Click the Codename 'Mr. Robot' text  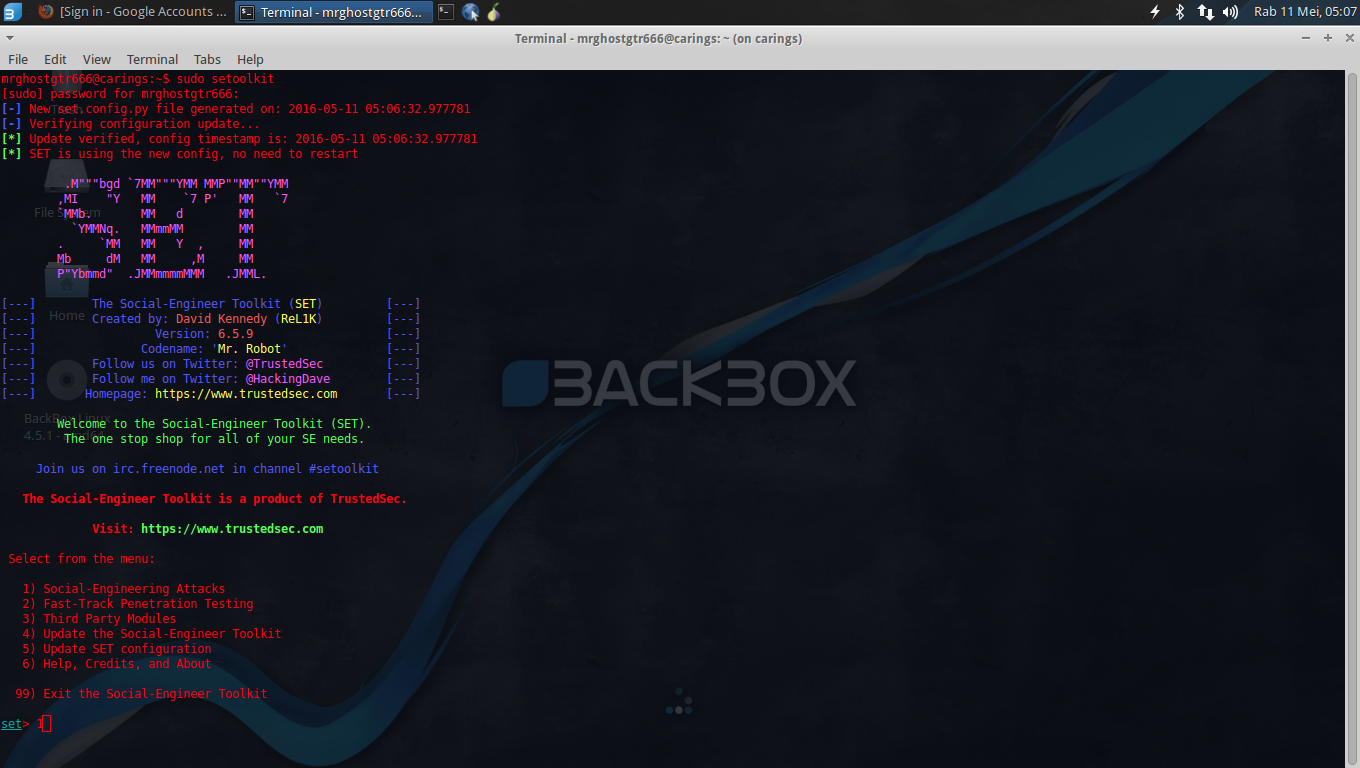tap(214, 349)
